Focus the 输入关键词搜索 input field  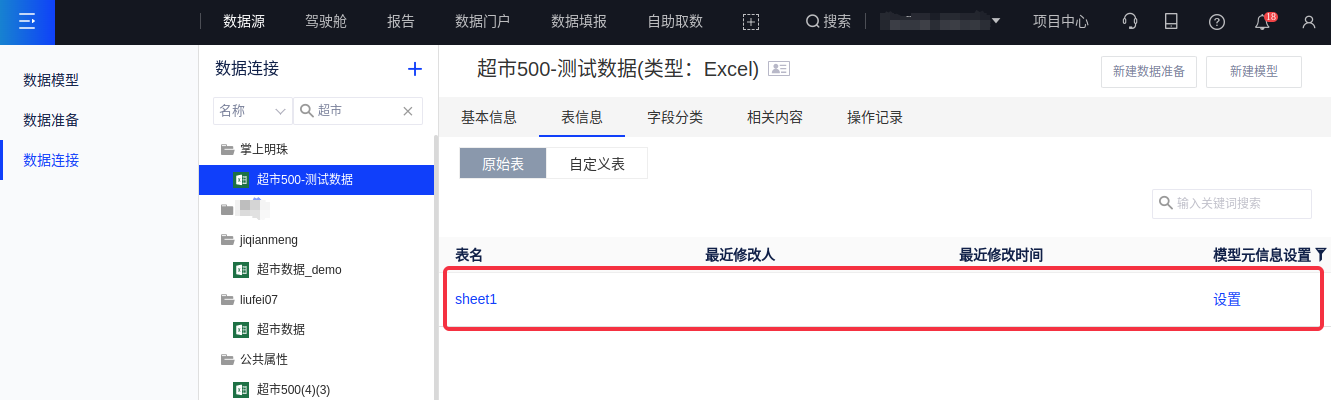tap(1240, 203)
